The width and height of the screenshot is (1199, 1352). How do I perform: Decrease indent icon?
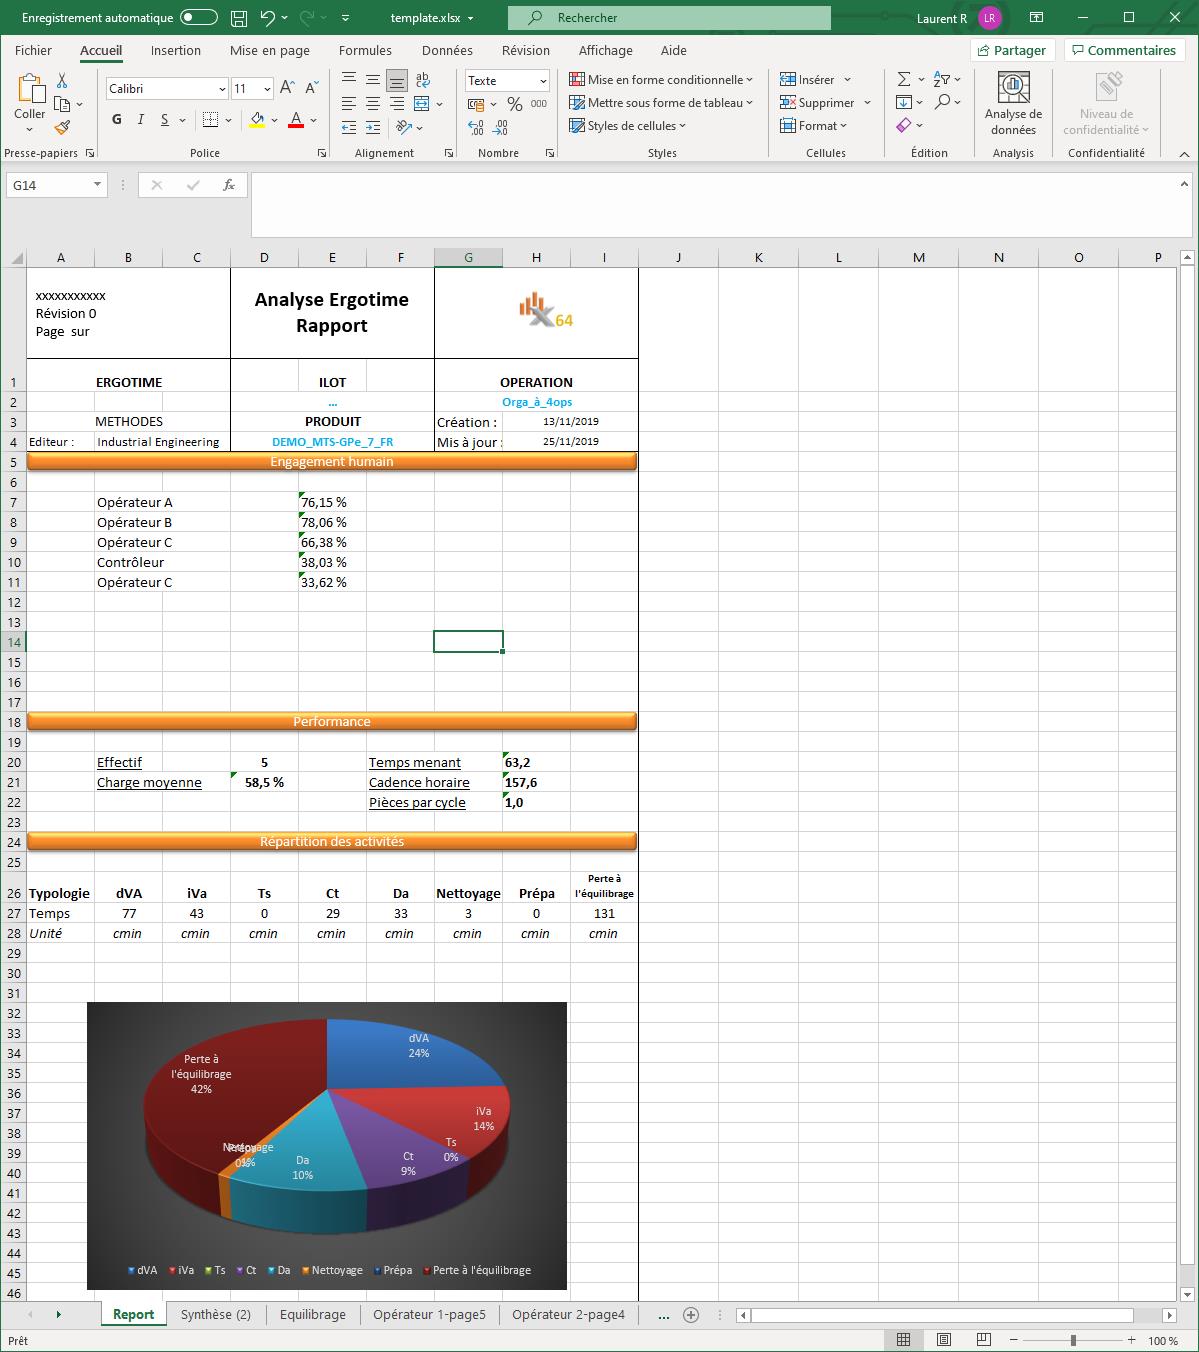(x=349, y=128)
